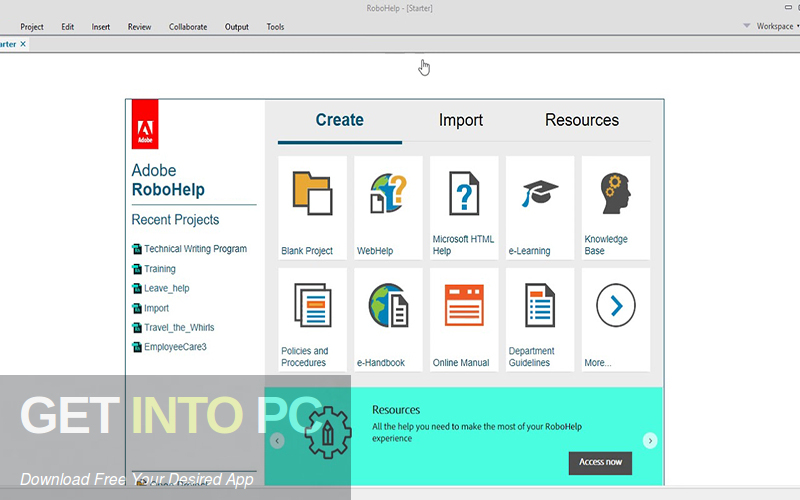800x500 pixels.
Task: Choose the e-Handbook globe icon
Action: coord(388,305)
